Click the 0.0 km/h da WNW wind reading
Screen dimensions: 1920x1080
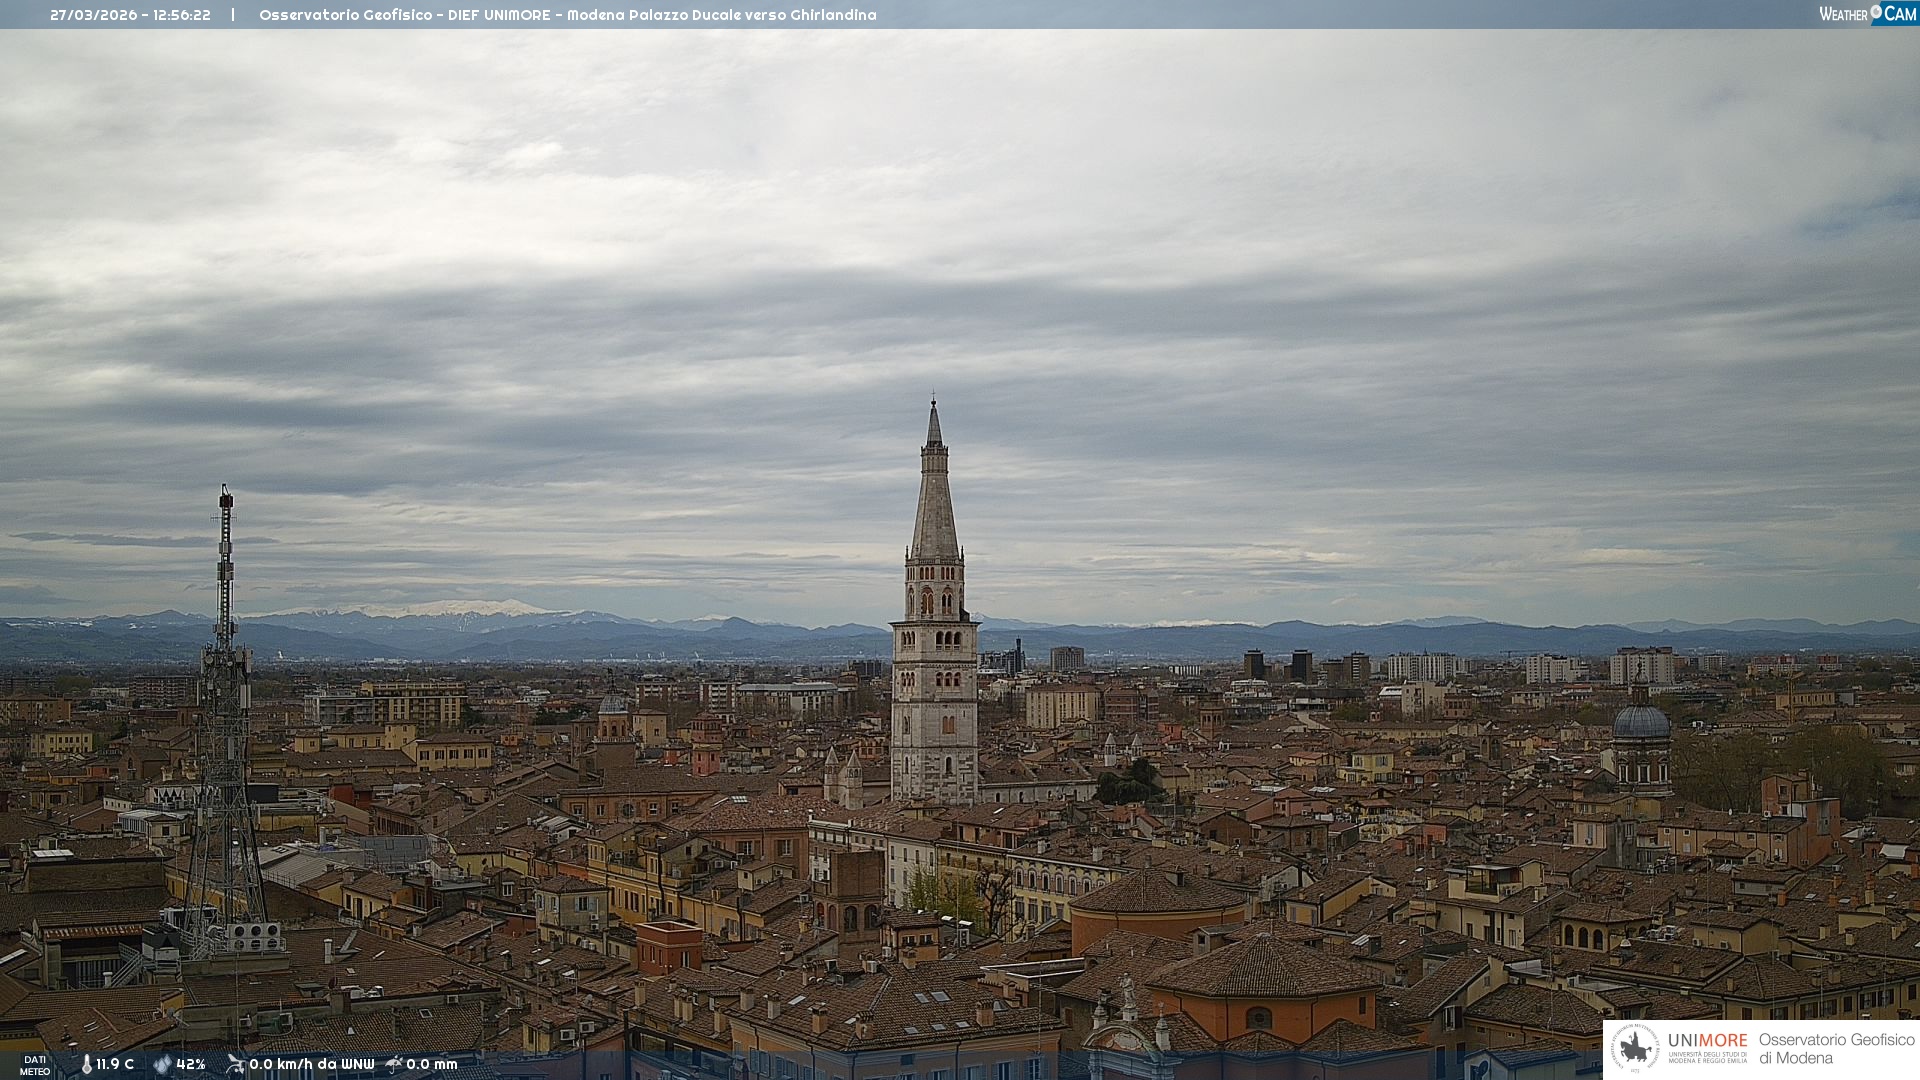tap(311, 1064)
